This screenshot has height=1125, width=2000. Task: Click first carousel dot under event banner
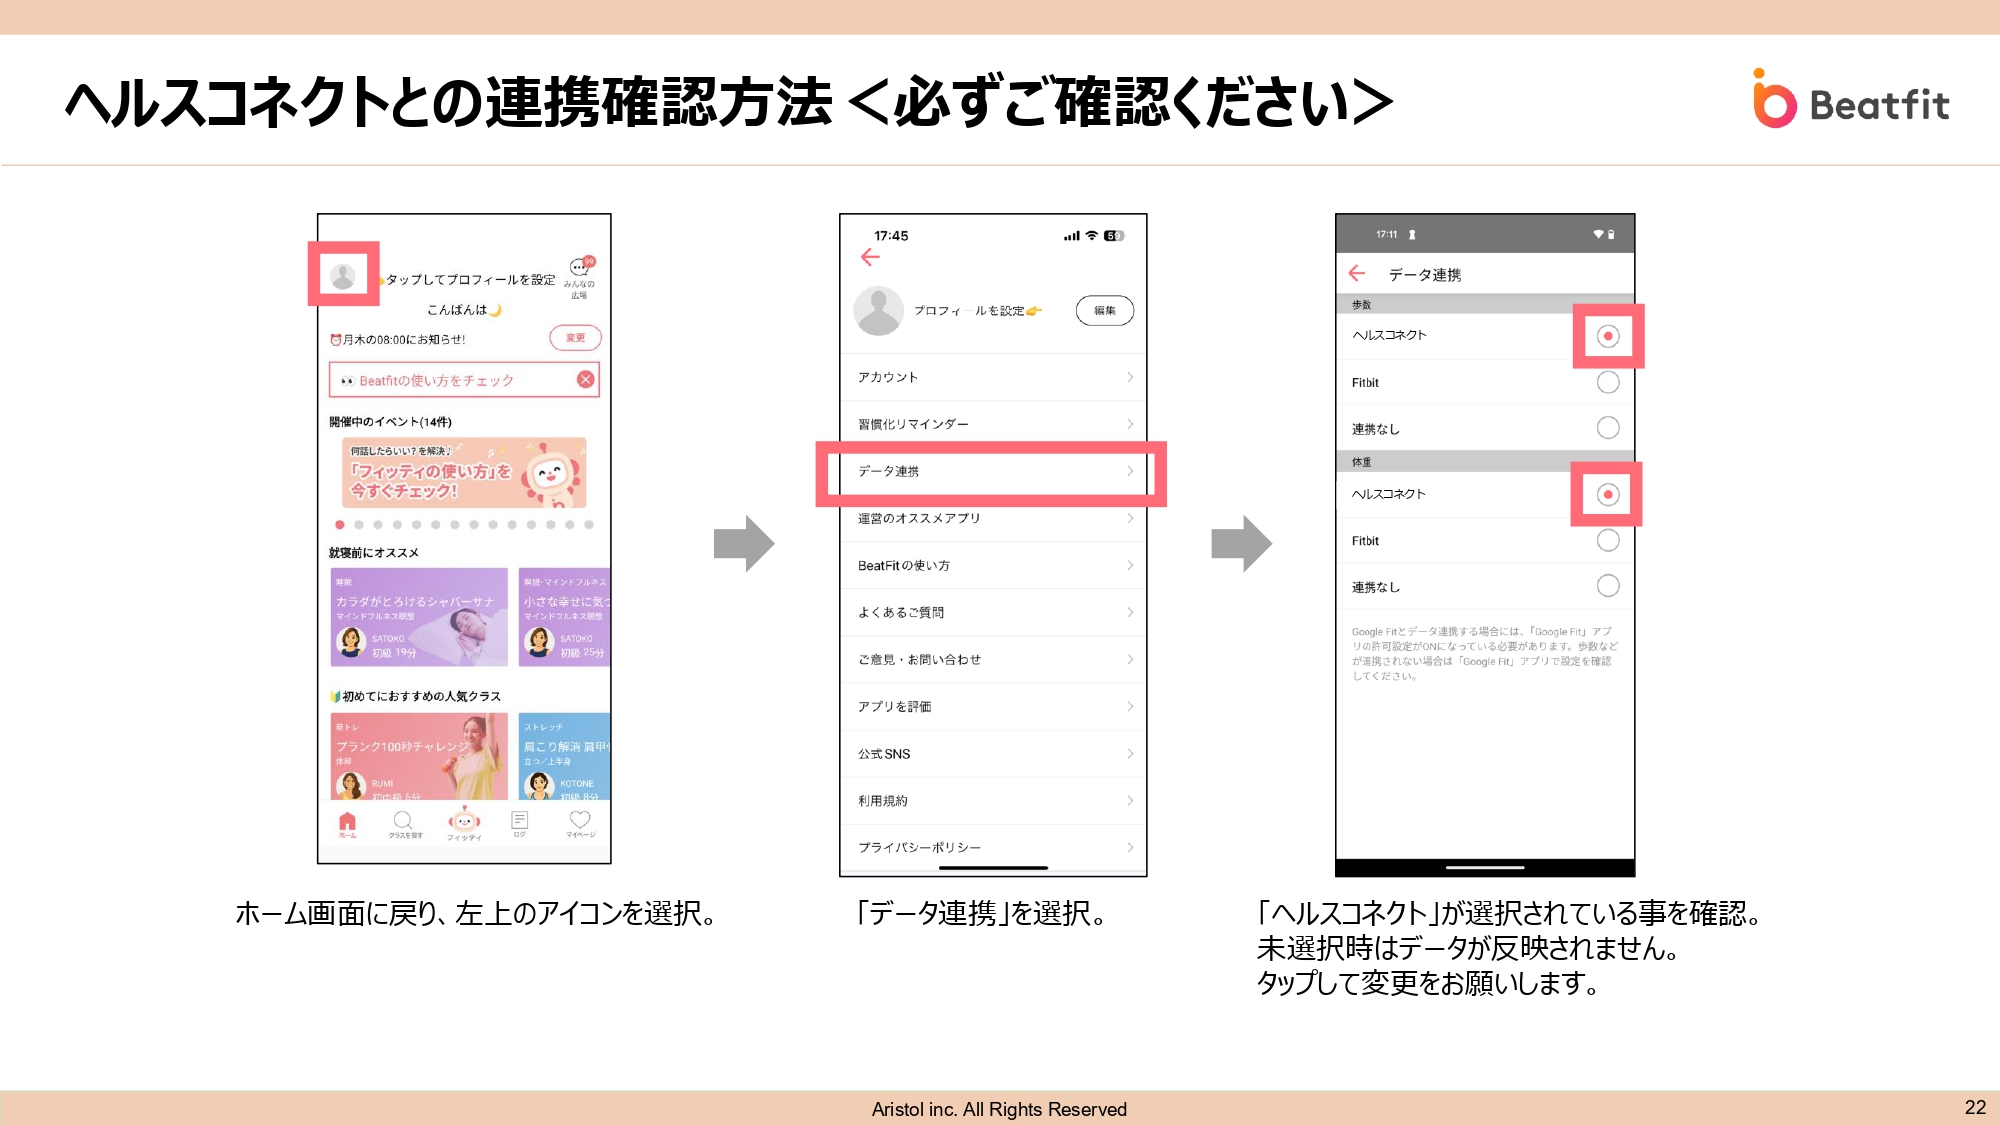coord(340,525)
